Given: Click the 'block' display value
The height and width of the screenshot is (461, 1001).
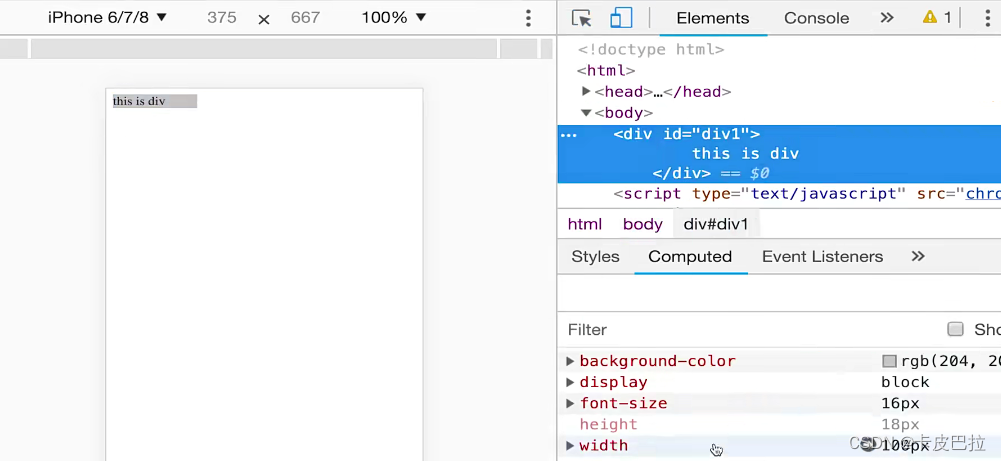Looking at the screenshot, I should pos(905,382).
